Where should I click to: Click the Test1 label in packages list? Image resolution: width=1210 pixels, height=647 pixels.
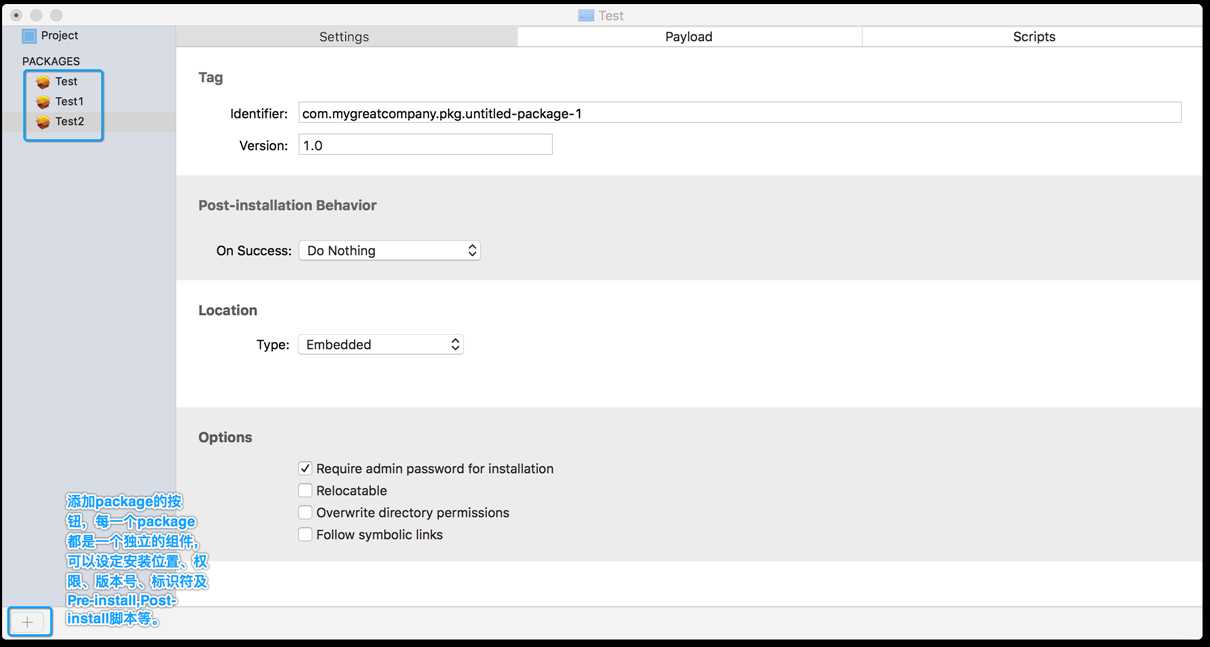[x=69, y=102]
